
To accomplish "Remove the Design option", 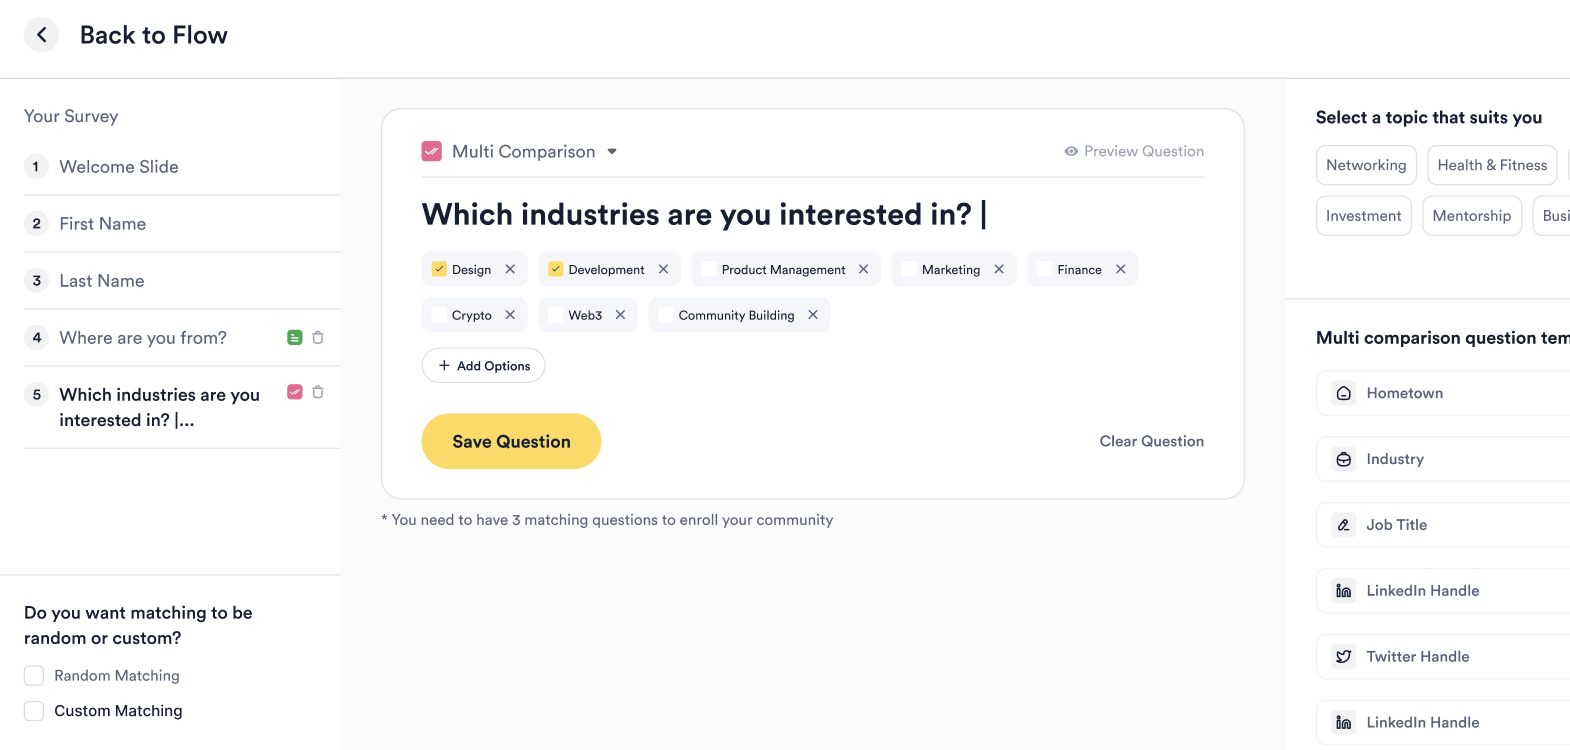I will [x=510, y=269].
